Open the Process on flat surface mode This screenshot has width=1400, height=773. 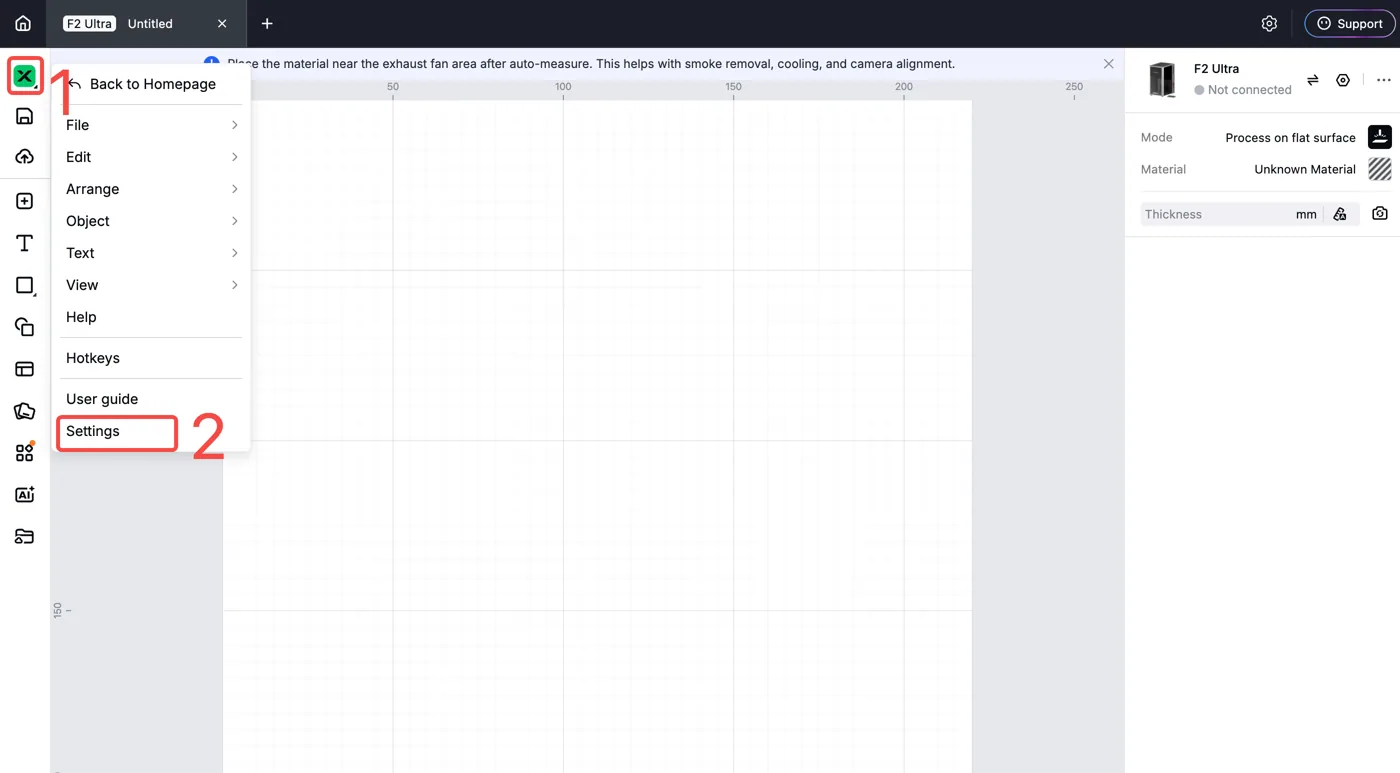coord(1290,138)
